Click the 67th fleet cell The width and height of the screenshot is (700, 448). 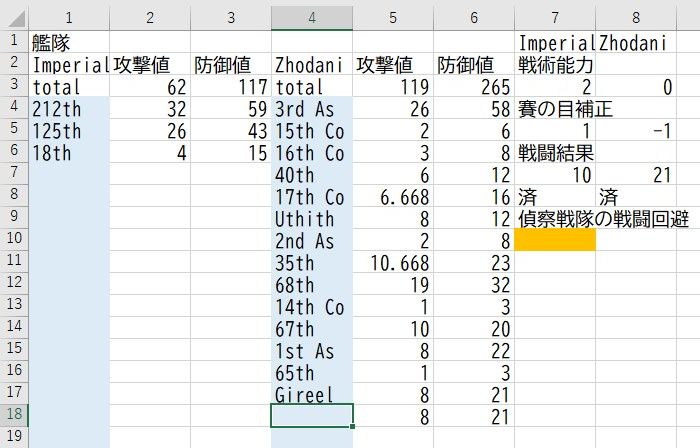pyautogui.click(x=312, y=328)
